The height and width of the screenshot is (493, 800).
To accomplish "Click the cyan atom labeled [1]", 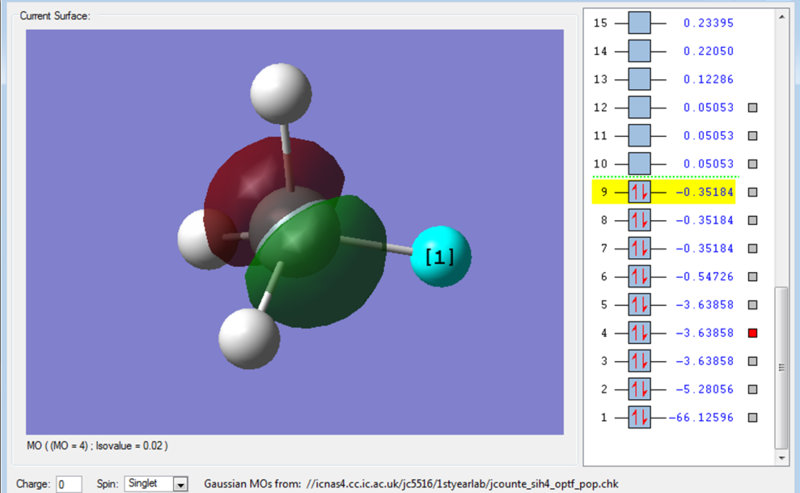I will pos(439,256).
